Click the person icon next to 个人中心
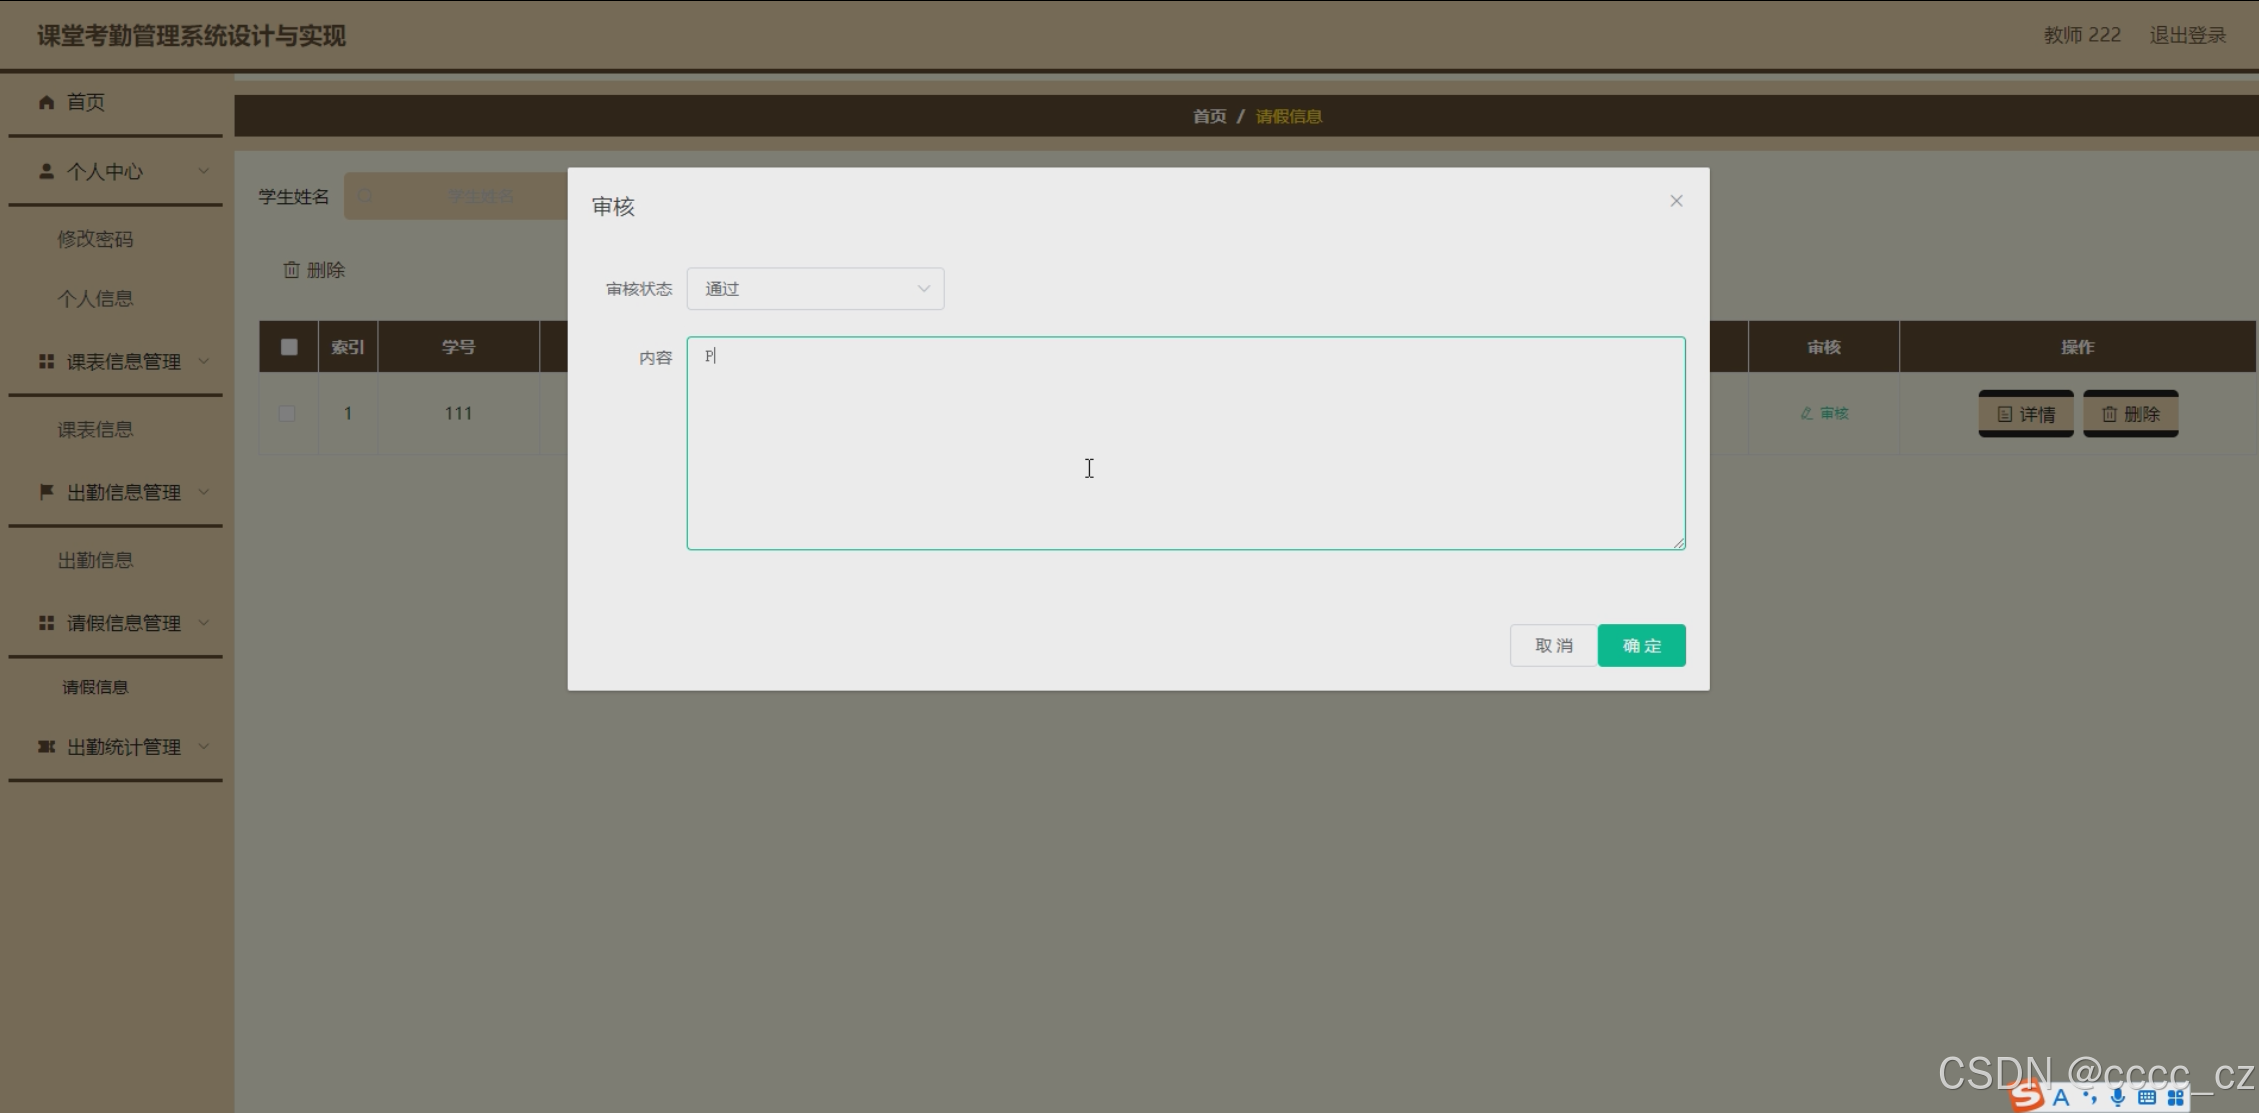Image resolution: width=2259 pixels, height=1113 pixels. [x=46, y=171]
